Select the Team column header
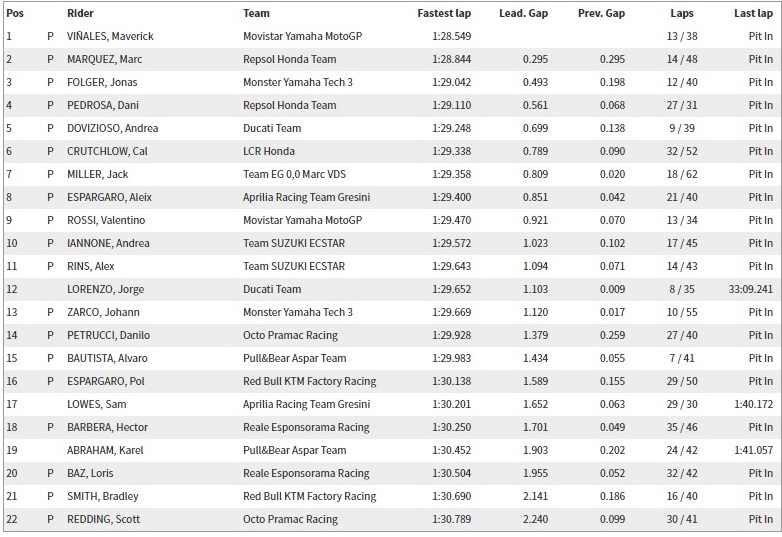Viewport: 782px width, 537px height. pyautogui.click(x=256, y=13)
